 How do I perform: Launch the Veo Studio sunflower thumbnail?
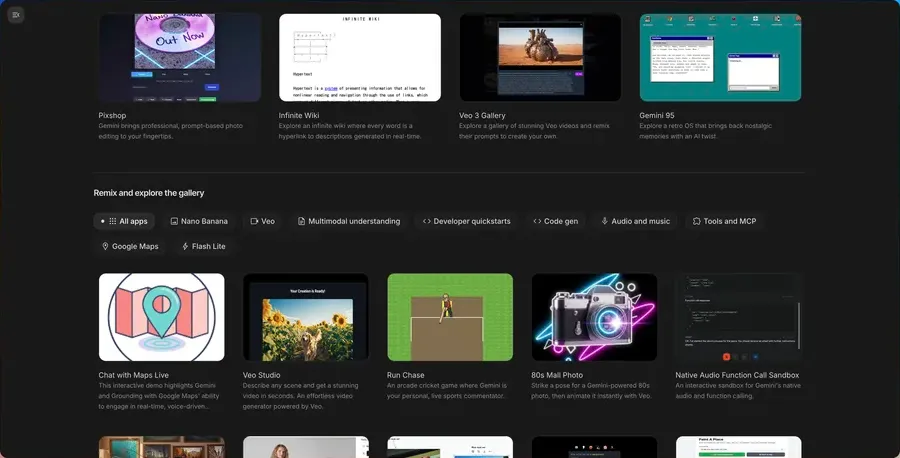click(305, 317)
